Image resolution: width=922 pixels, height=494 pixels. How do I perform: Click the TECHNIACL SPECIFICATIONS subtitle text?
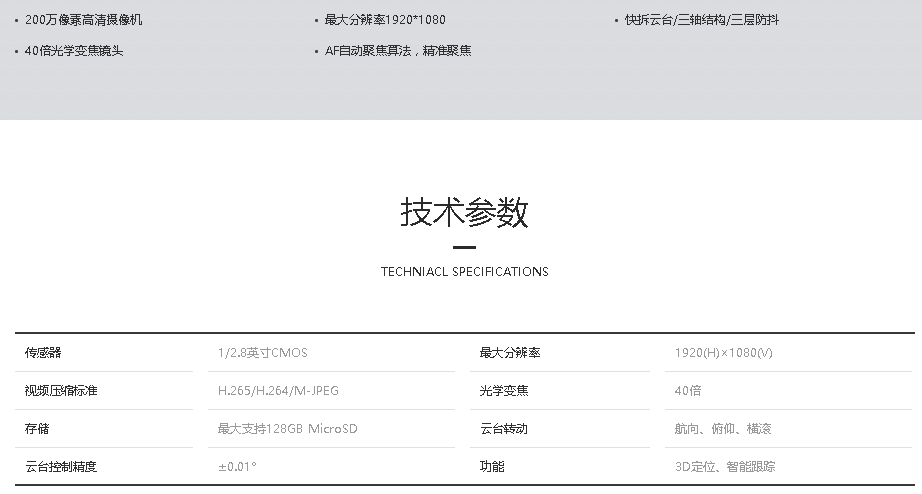coord(464,271)
